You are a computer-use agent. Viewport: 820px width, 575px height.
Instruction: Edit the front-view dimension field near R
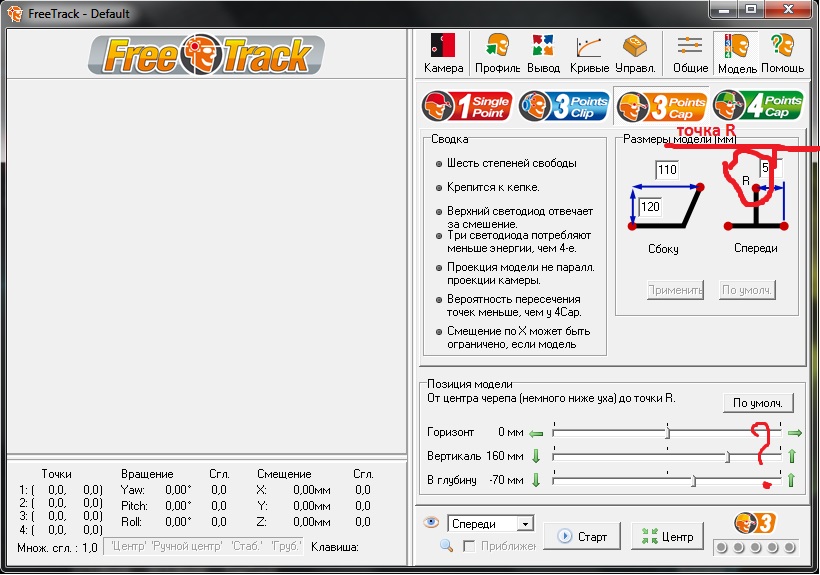(771, 168)
